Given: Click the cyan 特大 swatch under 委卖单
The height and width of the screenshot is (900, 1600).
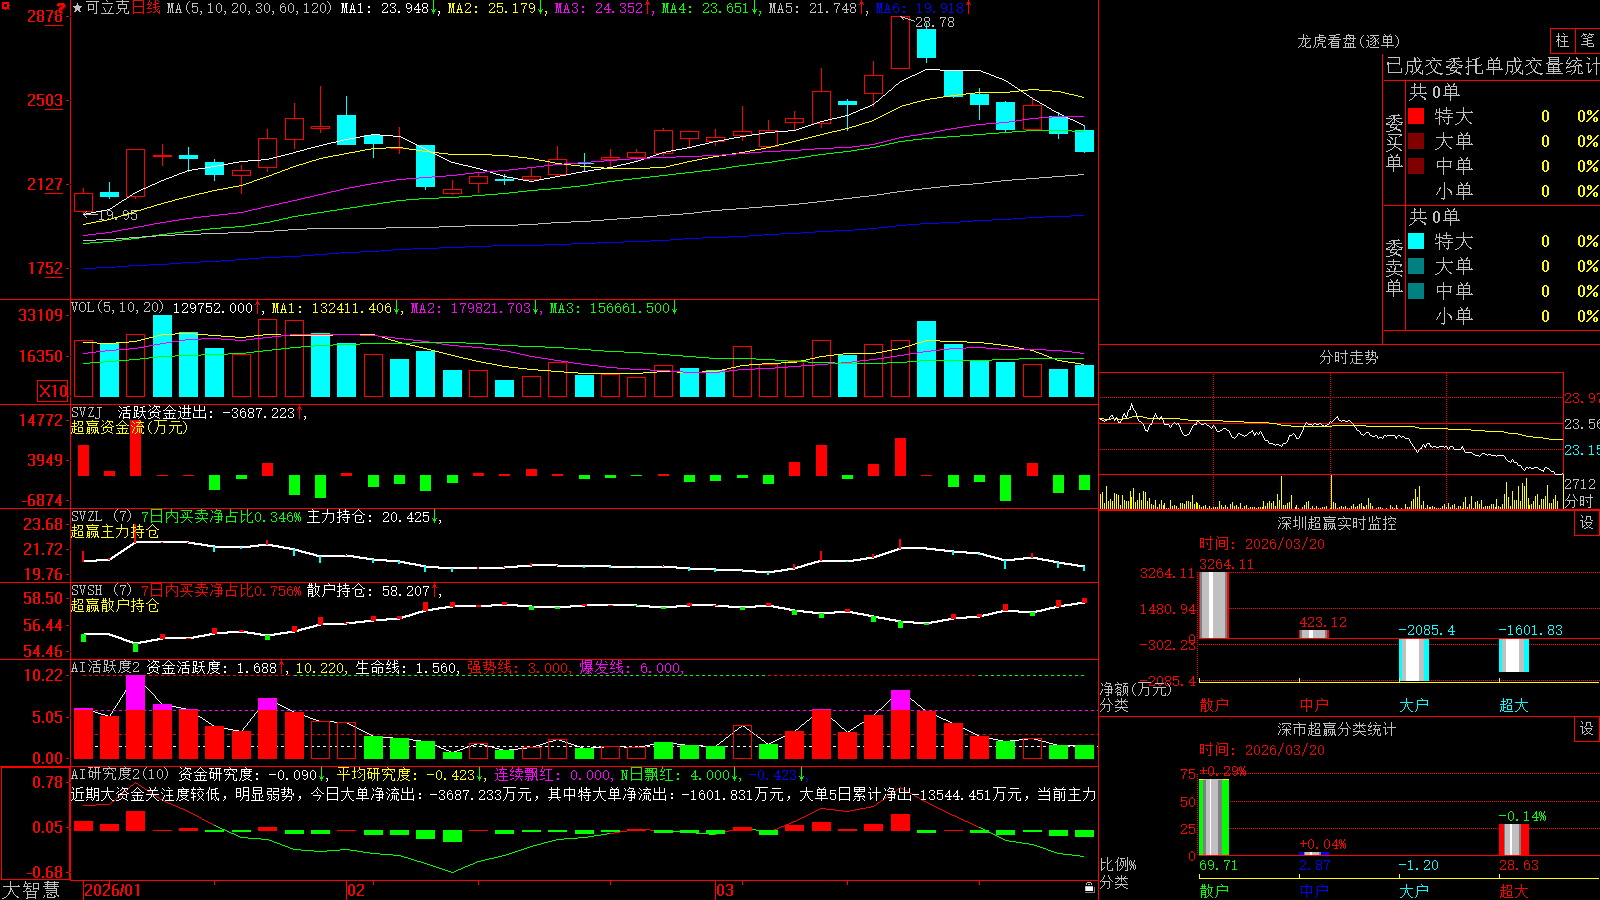Looking at the screenshot, I should 1416,241.
